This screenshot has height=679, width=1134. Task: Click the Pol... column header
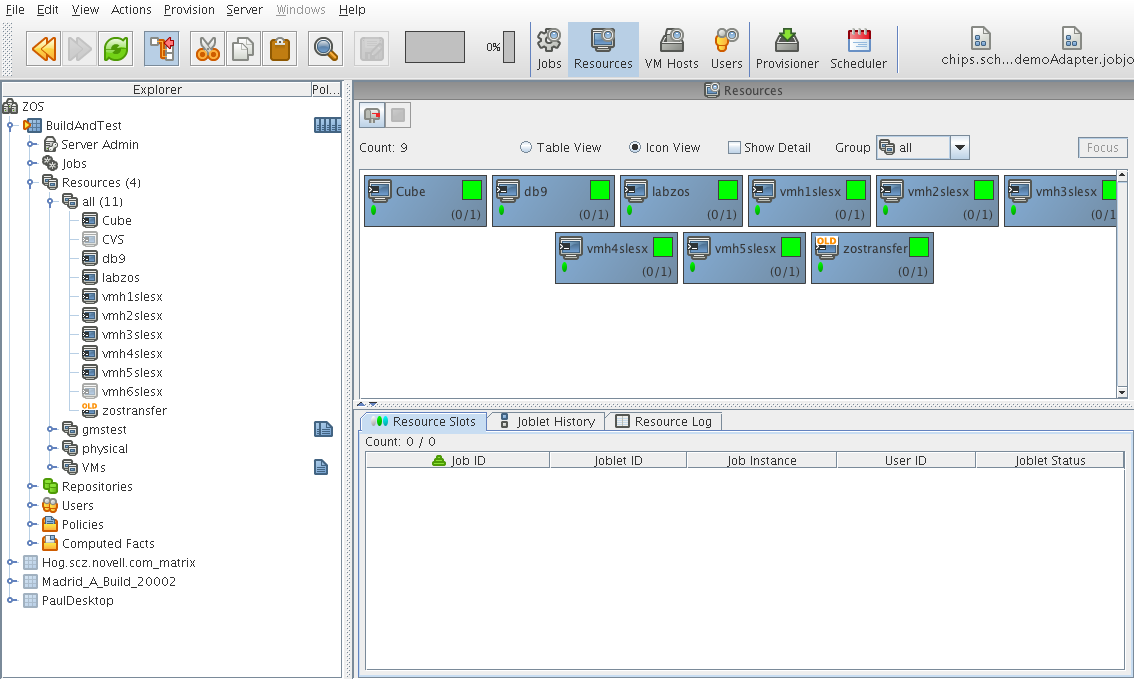point(325,90)
